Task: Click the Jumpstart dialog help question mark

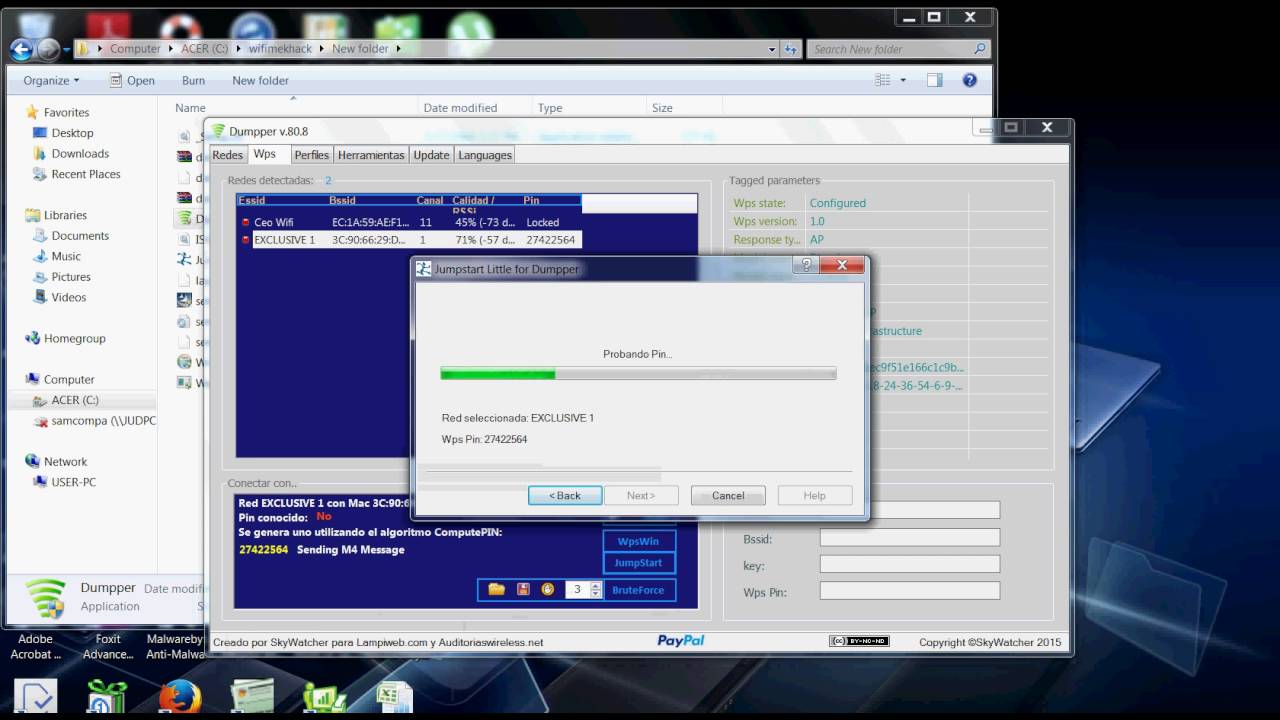Action: (805, 266)
